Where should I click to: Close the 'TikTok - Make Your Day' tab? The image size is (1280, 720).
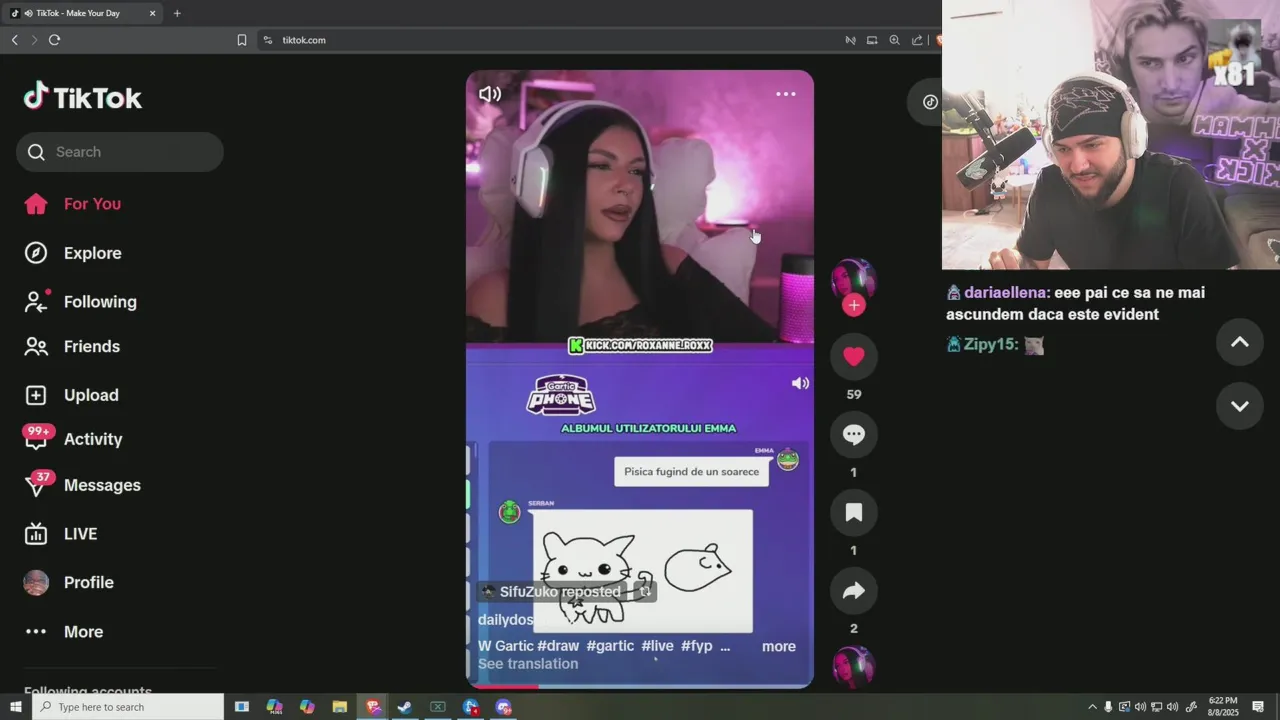152,13
